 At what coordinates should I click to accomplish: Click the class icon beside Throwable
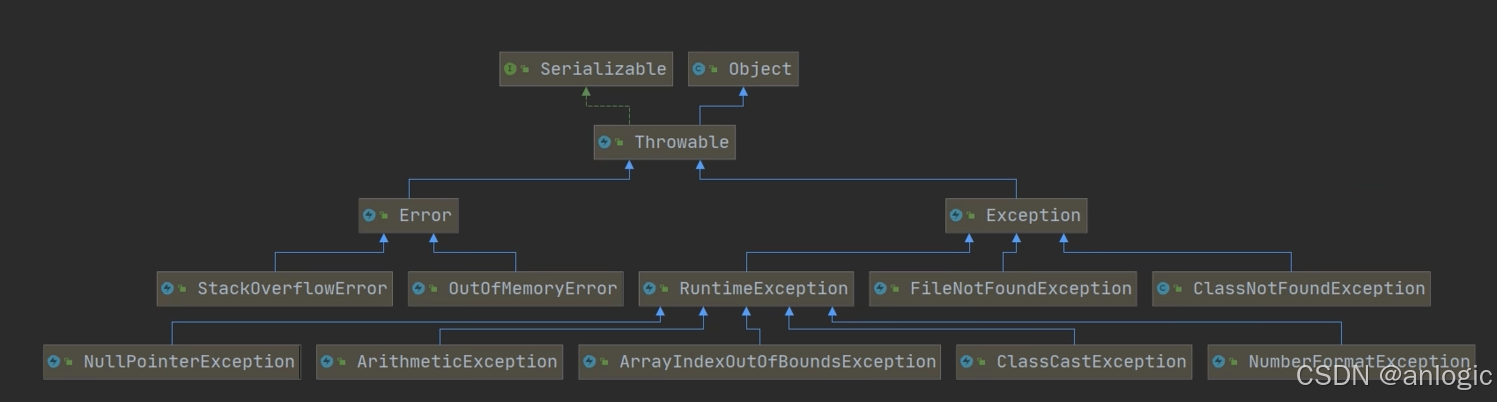pos(605,142)
